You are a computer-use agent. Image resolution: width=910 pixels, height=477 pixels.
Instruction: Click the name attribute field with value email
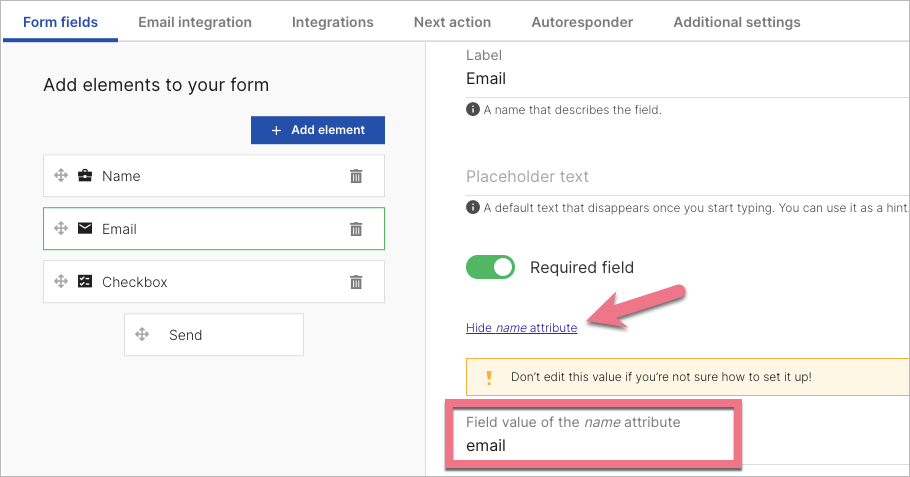pos(600,446)
